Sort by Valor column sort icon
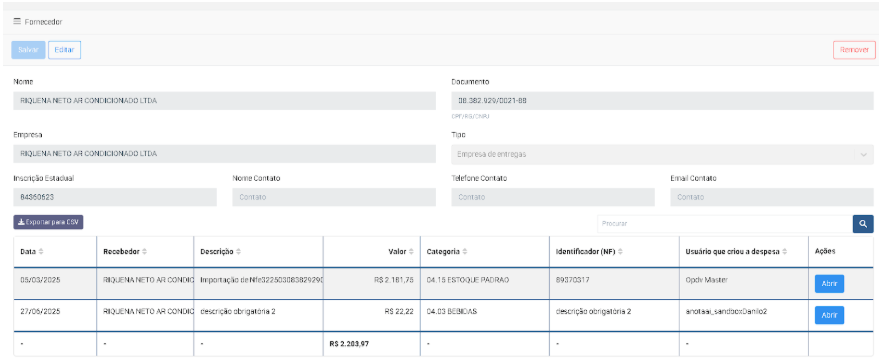879x361 pixels. click(x=411, y=252)
